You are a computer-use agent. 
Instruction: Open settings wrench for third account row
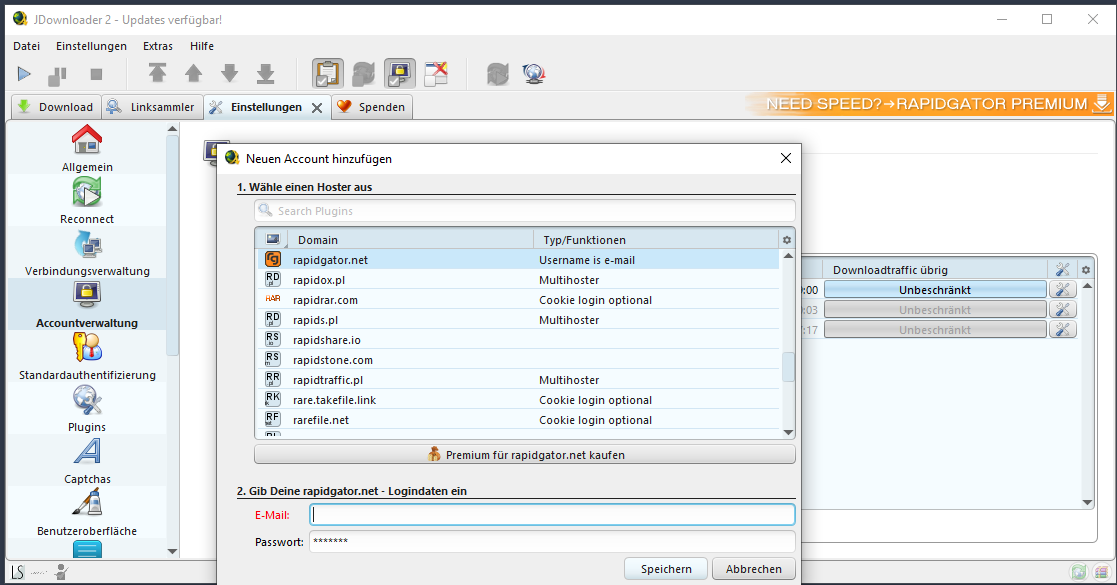click(x=1062, y=329)
